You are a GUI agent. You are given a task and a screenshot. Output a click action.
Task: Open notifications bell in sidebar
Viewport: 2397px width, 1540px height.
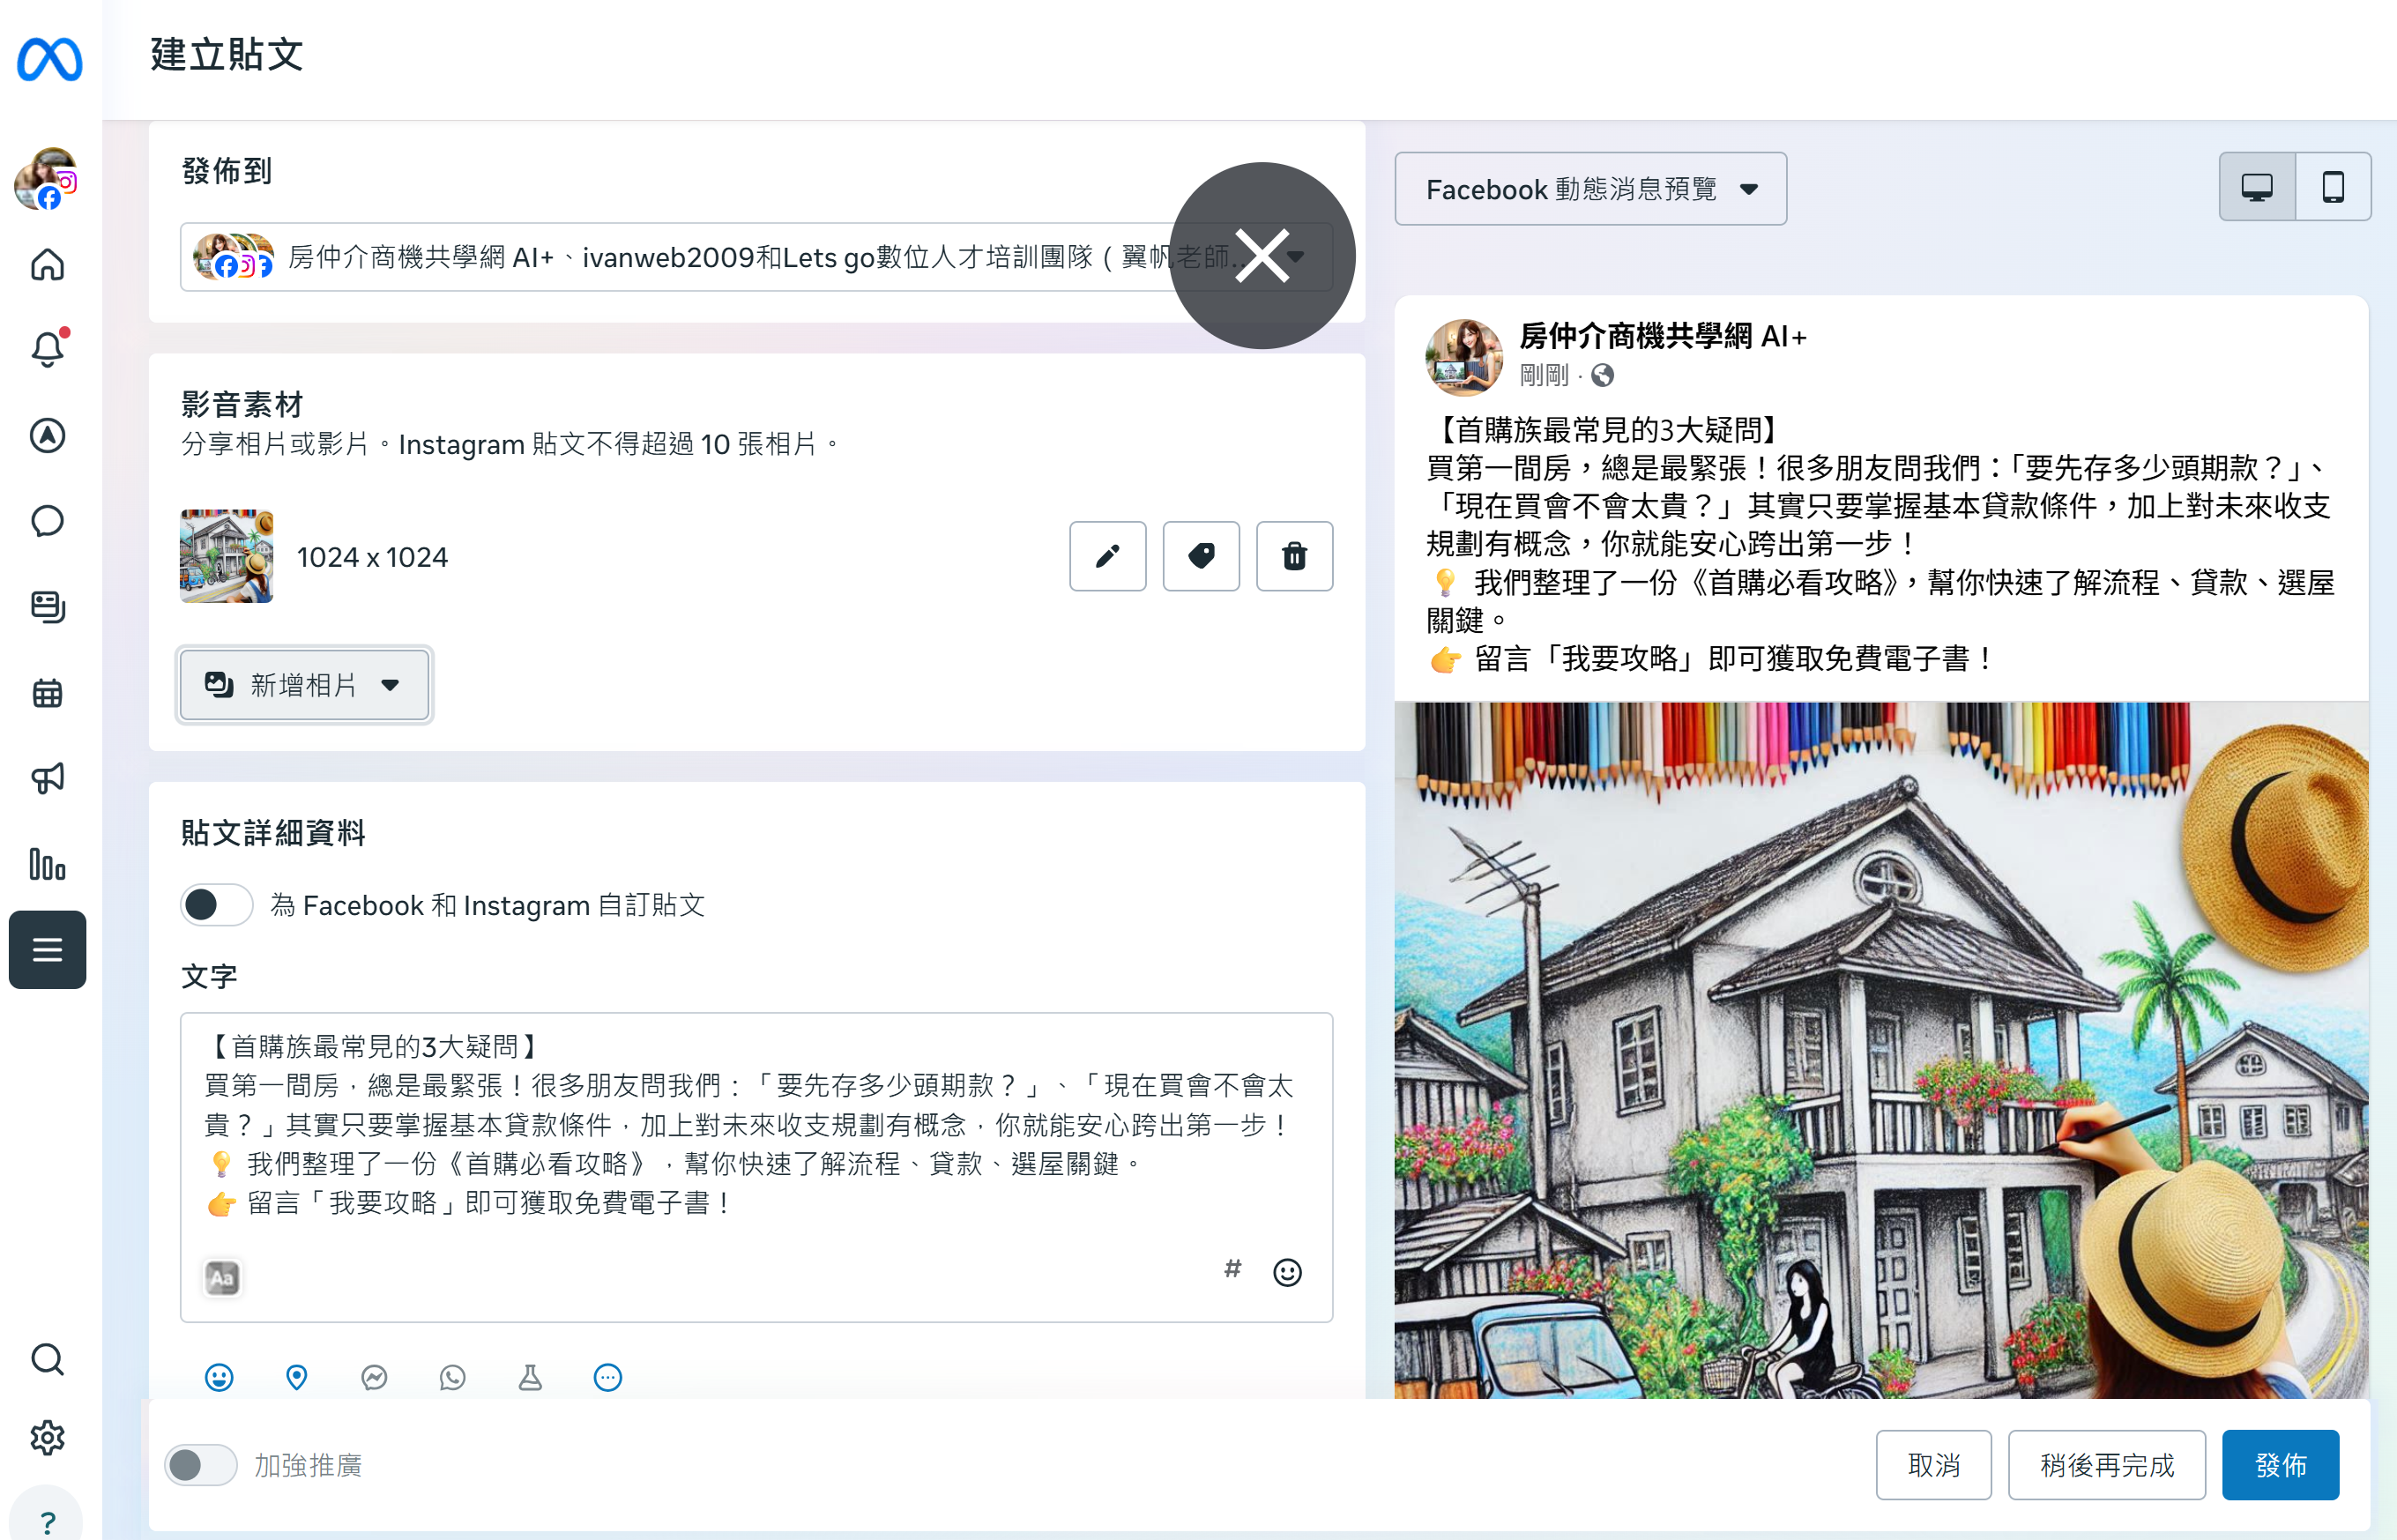[47, 348]
